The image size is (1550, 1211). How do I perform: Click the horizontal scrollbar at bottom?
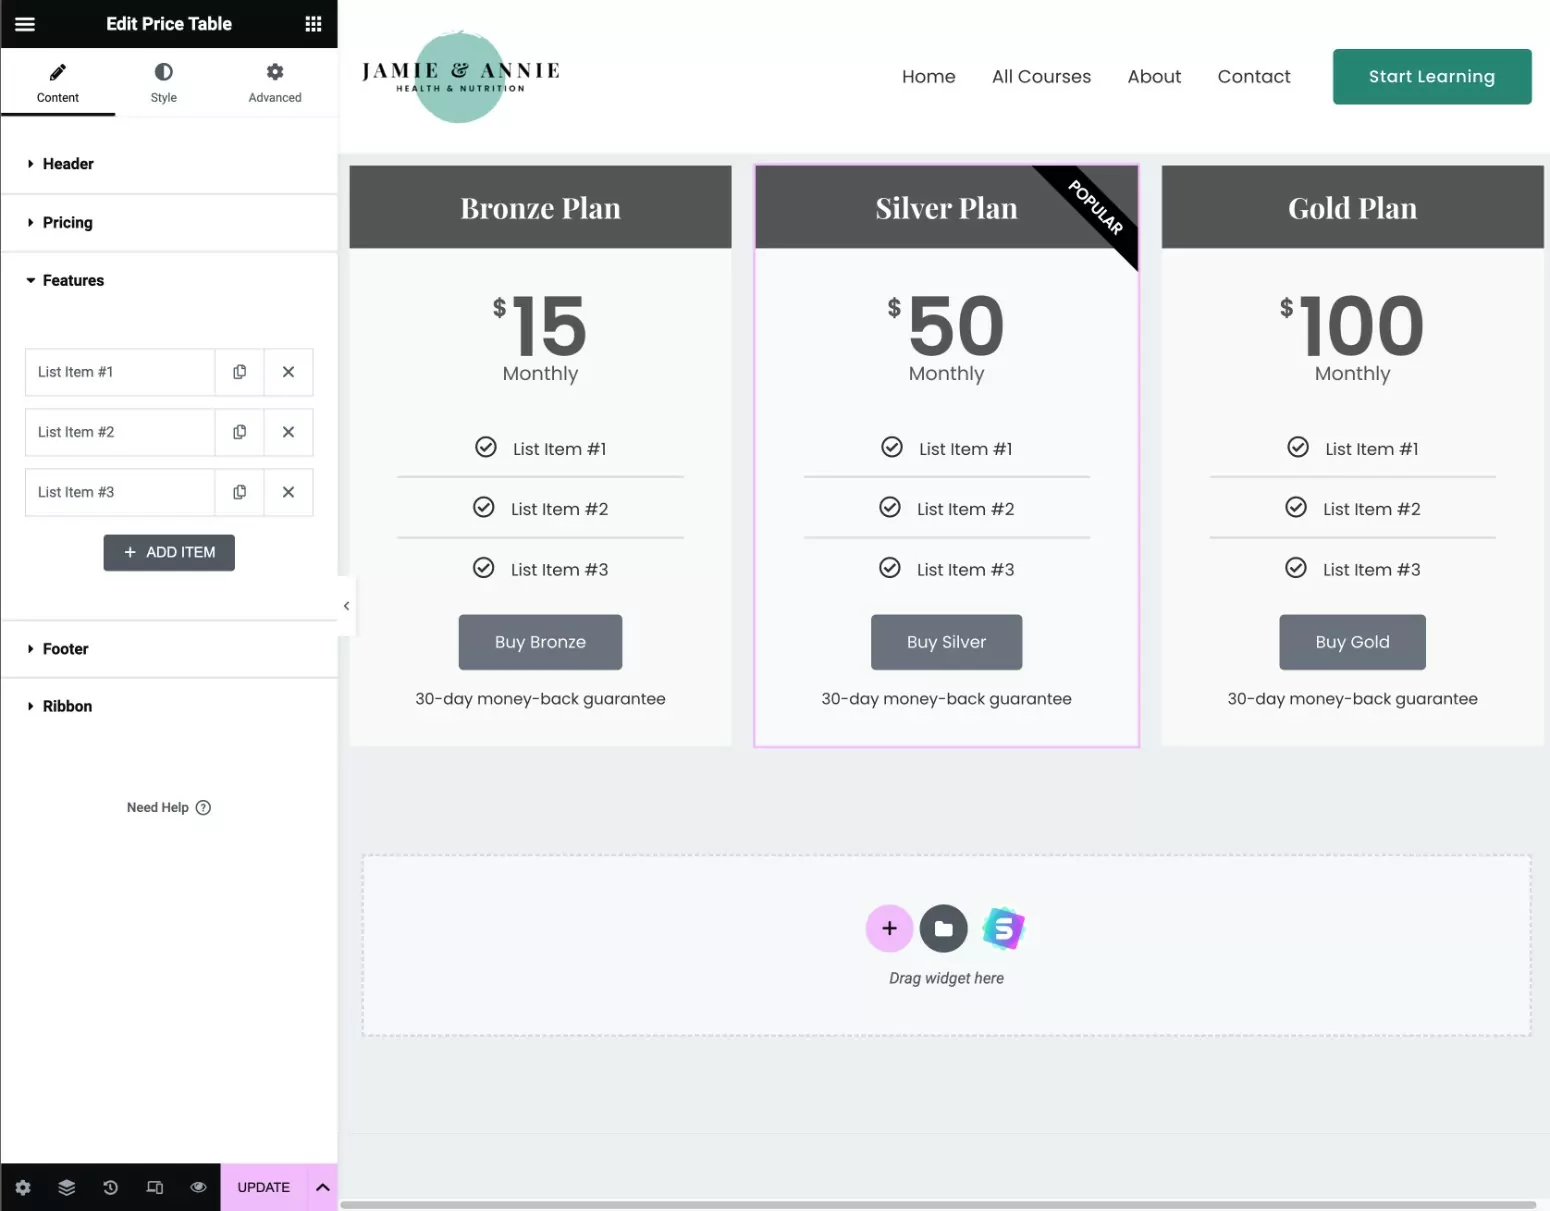pyautogui.click(x=938, y=1205)
